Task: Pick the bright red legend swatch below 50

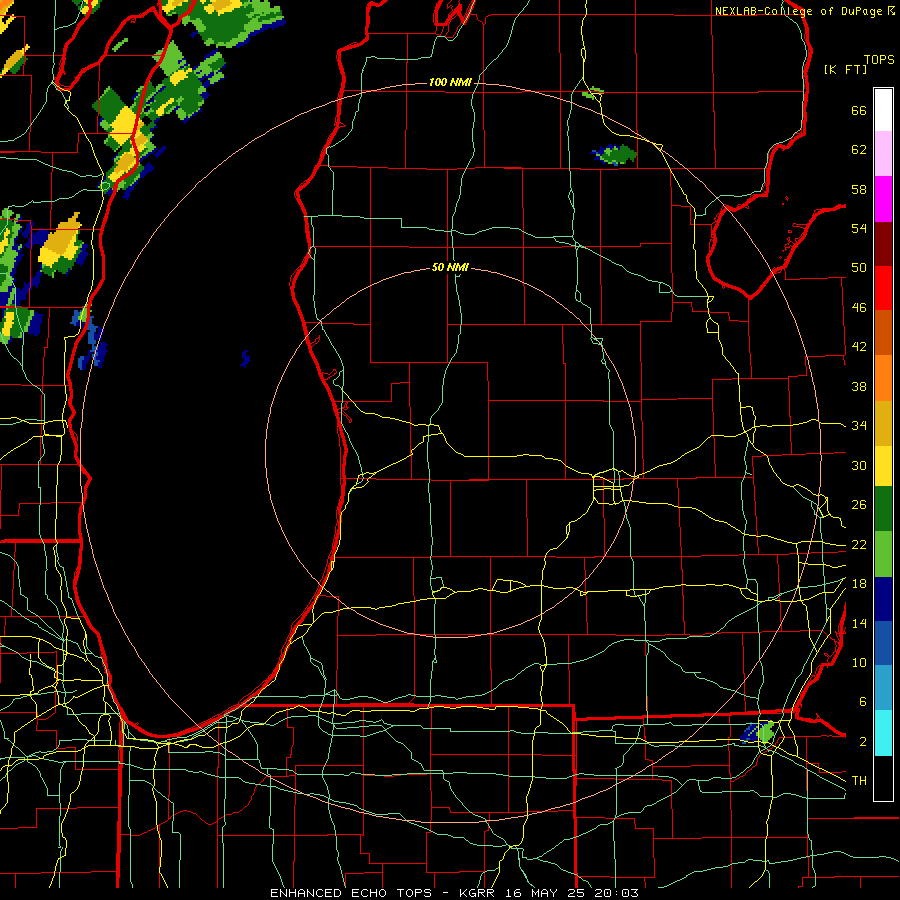Action: 883,288
